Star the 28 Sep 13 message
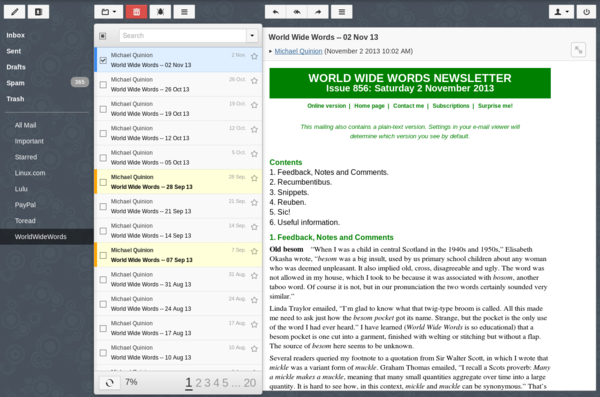 (x=254, y=178)
